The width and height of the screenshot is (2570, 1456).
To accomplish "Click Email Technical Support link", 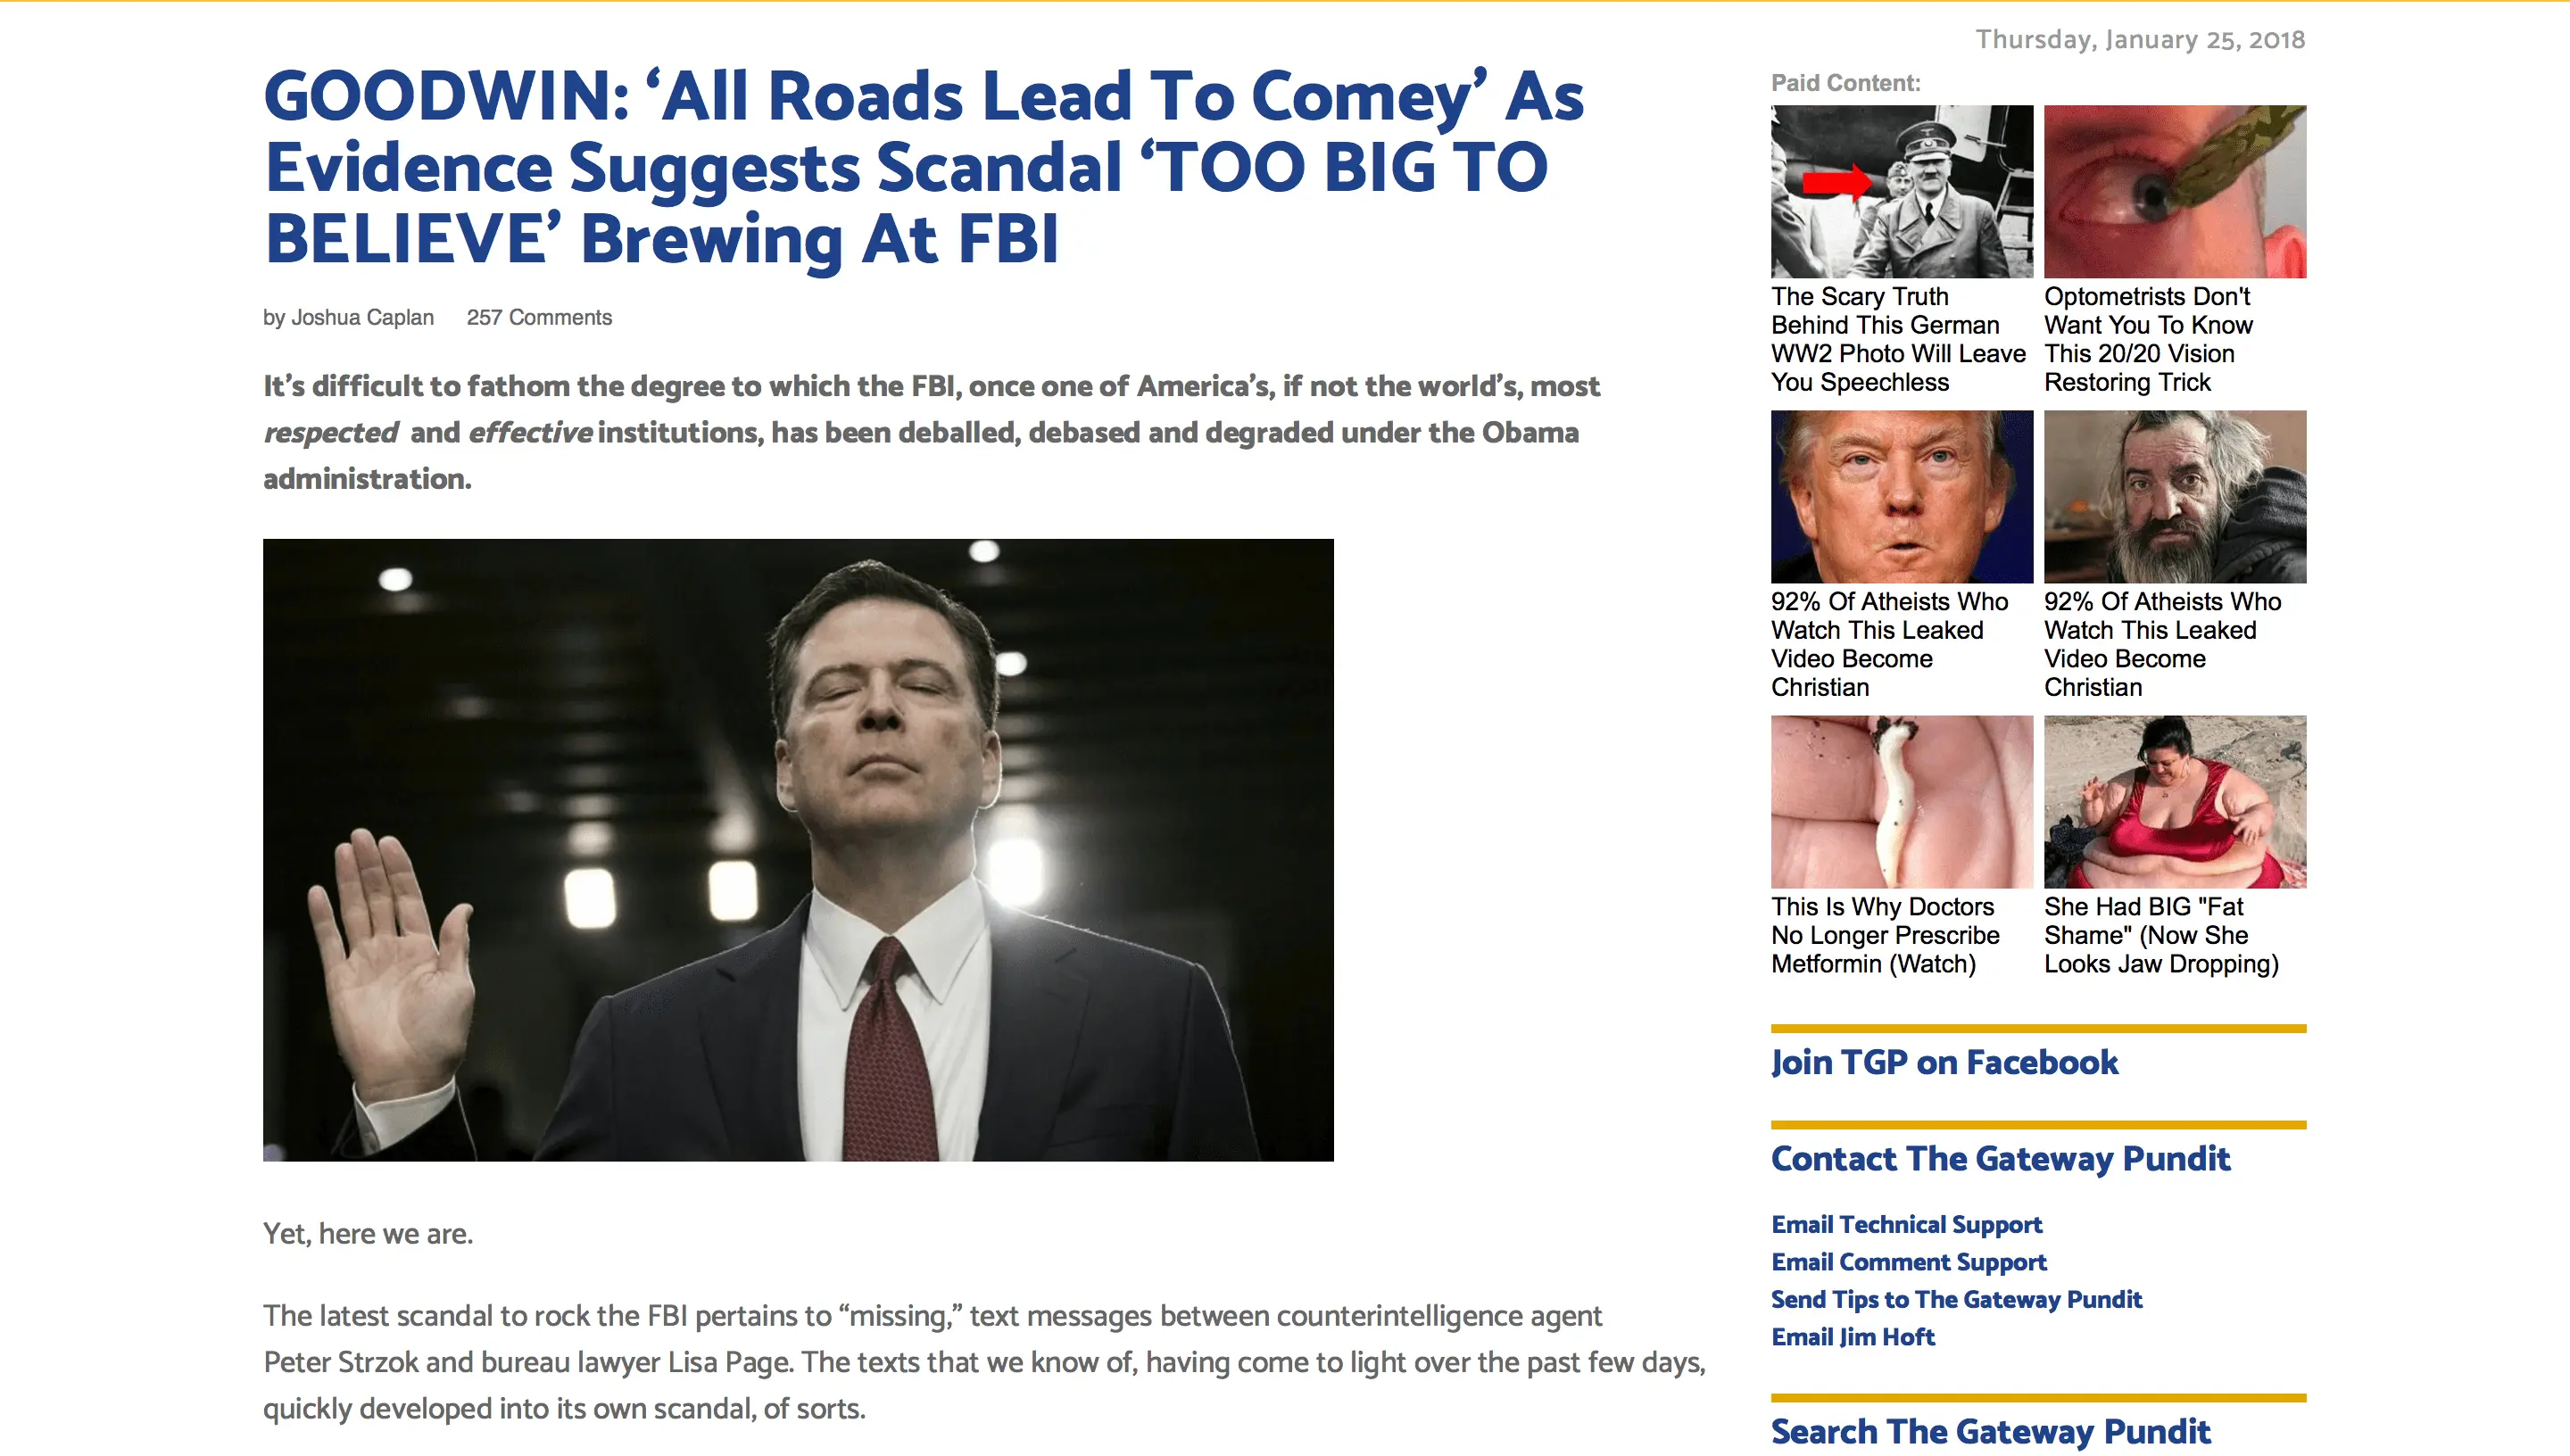I will (x=1906, y=1224).
